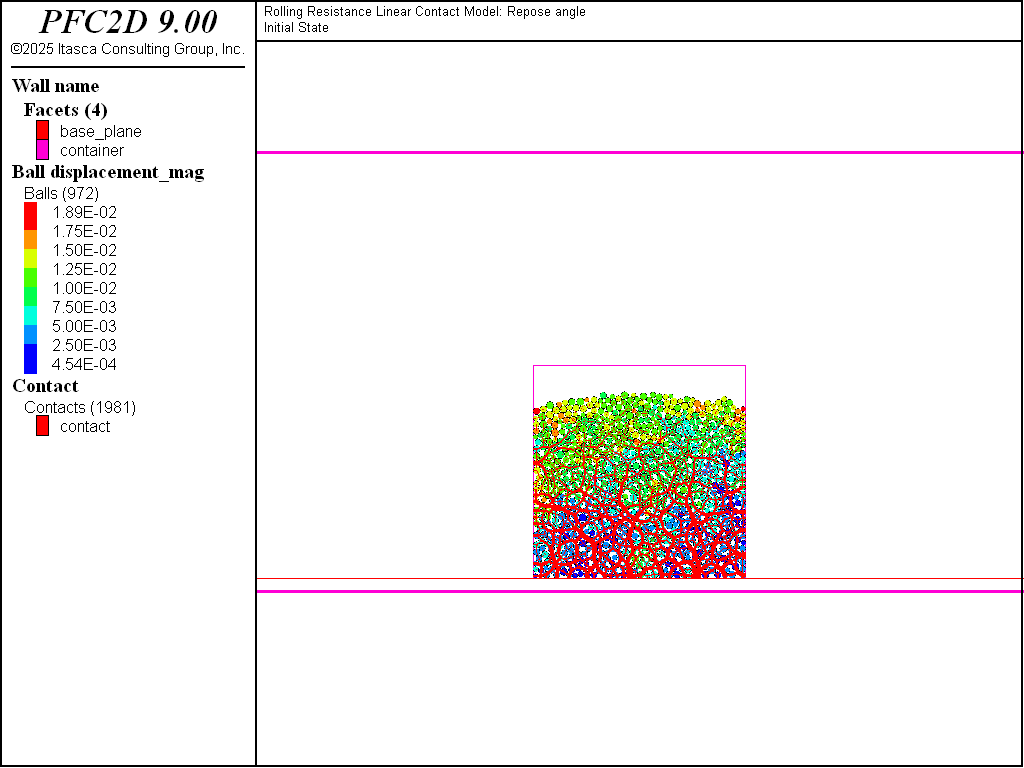The width and height of the screenshot is (1024, 768).
Task: Click the Itasca Consulting Group copyright text
Action: click(x=128, y=49)
